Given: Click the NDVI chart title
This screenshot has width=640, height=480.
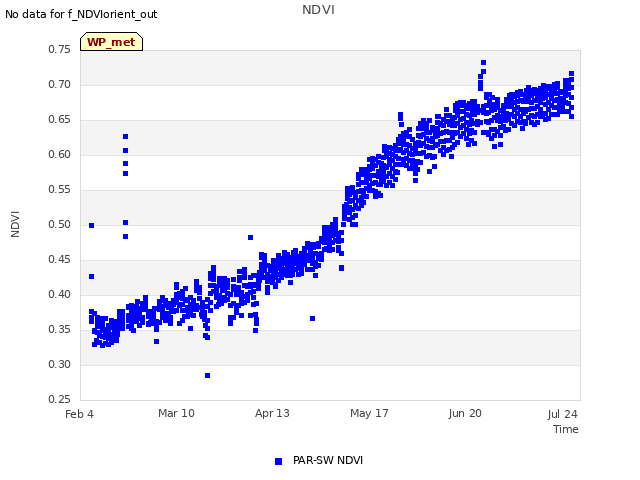Looking at the screenshot, I should [318, 10].
